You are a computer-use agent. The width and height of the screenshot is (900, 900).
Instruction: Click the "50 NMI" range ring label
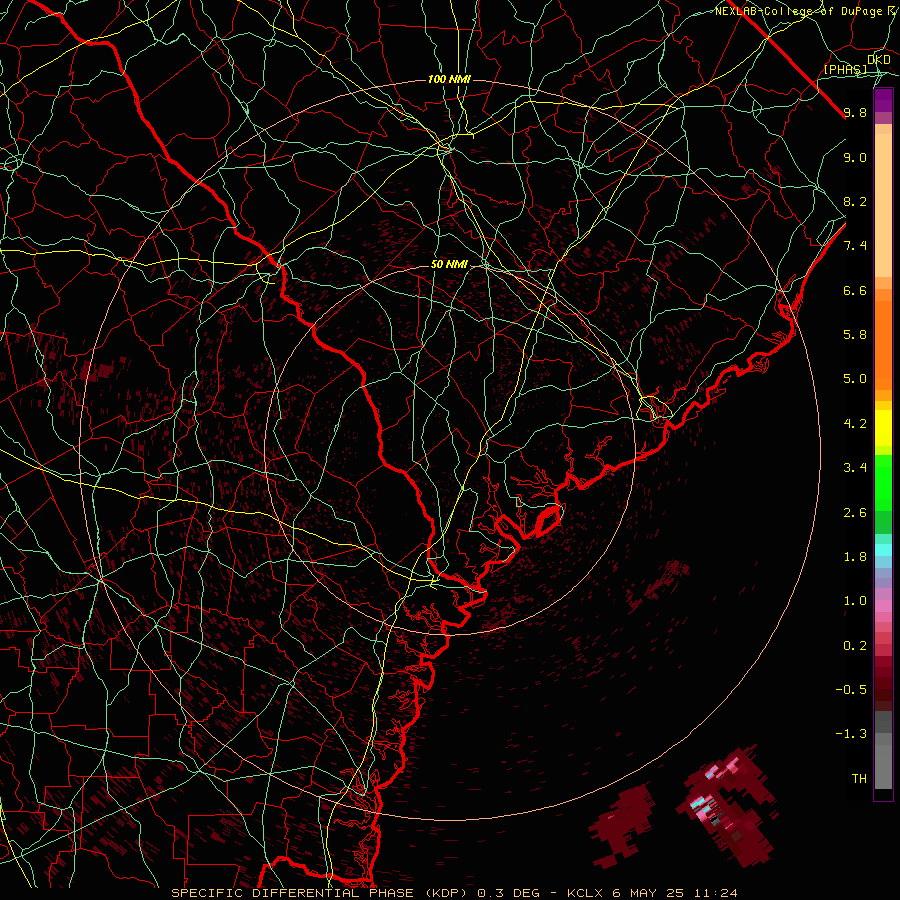tap(449, 264)
